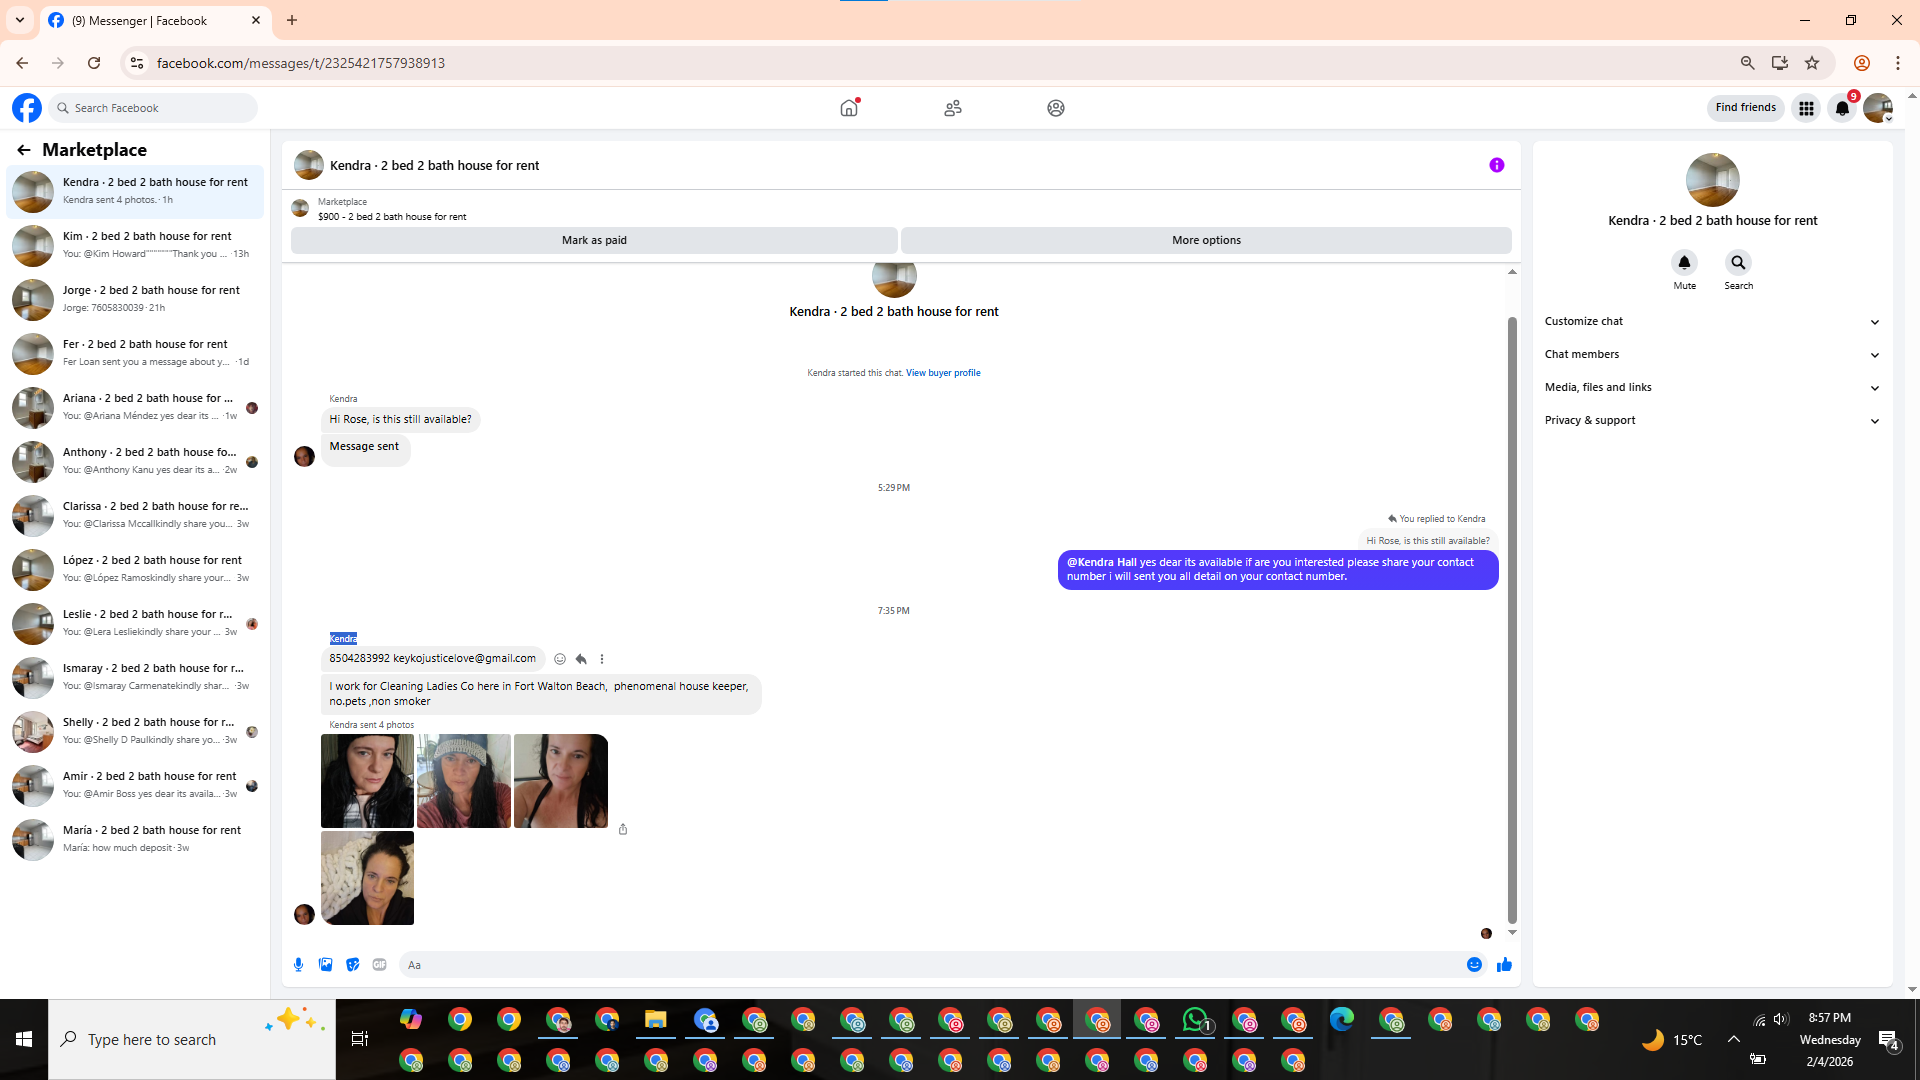Click the purple conversation info icon

1496,165
